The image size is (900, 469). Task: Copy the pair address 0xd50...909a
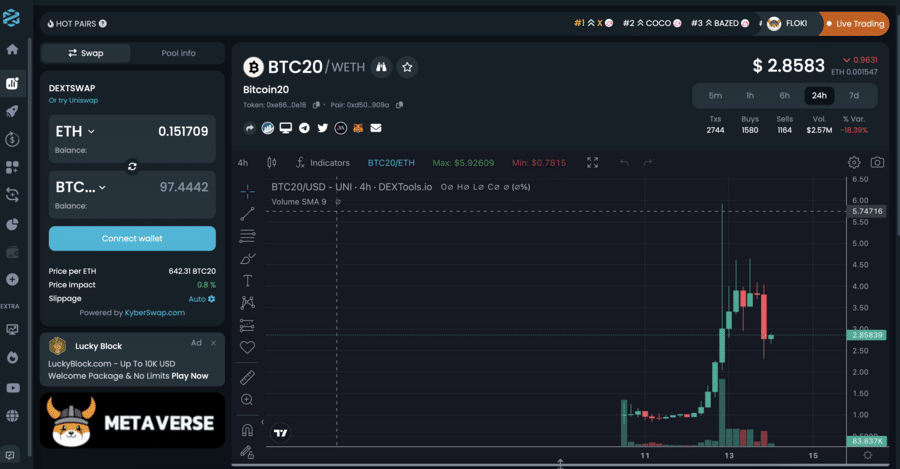click(x=399, y=105)
